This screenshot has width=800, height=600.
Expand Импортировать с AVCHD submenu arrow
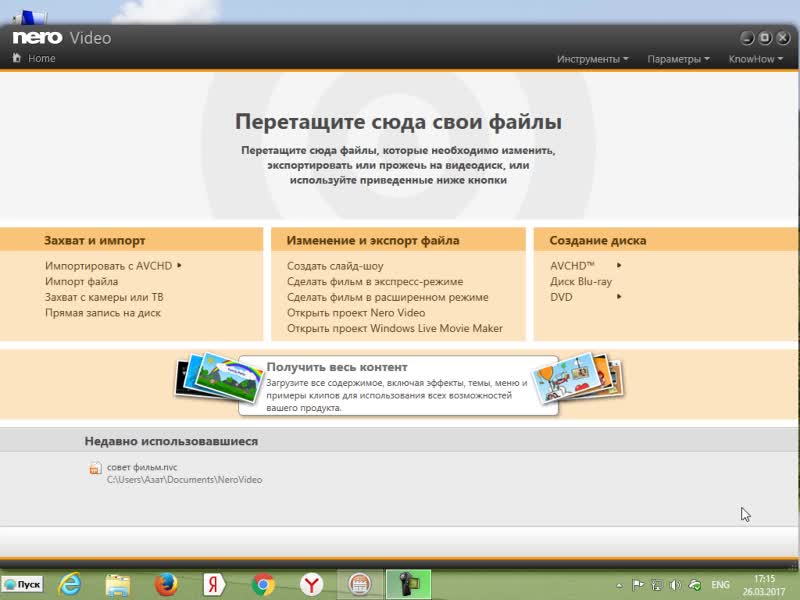point(179,265)
